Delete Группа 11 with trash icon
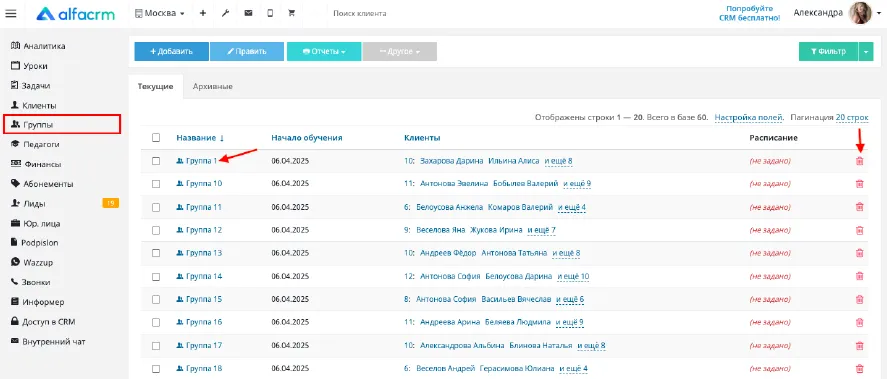This screenshot has height=379, width=887. [859, 207]
